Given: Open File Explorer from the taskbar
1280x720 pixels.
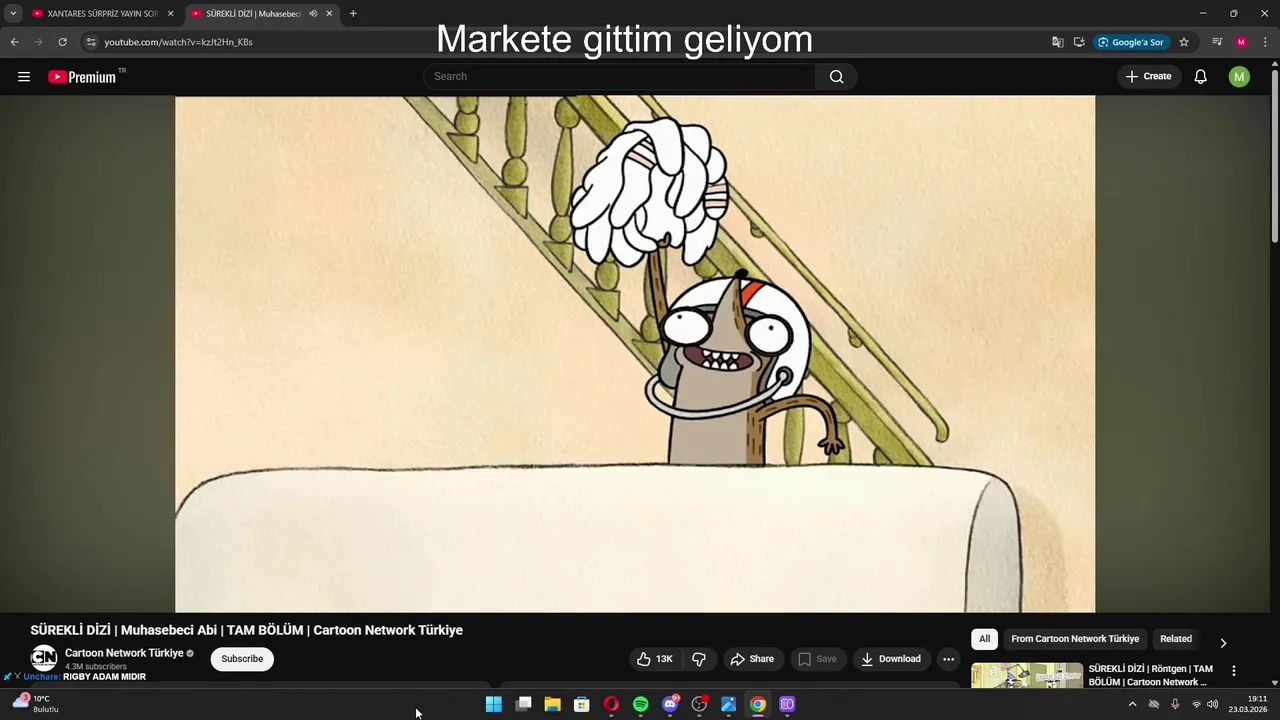Looking at the screenshot, I should (552, 704).
